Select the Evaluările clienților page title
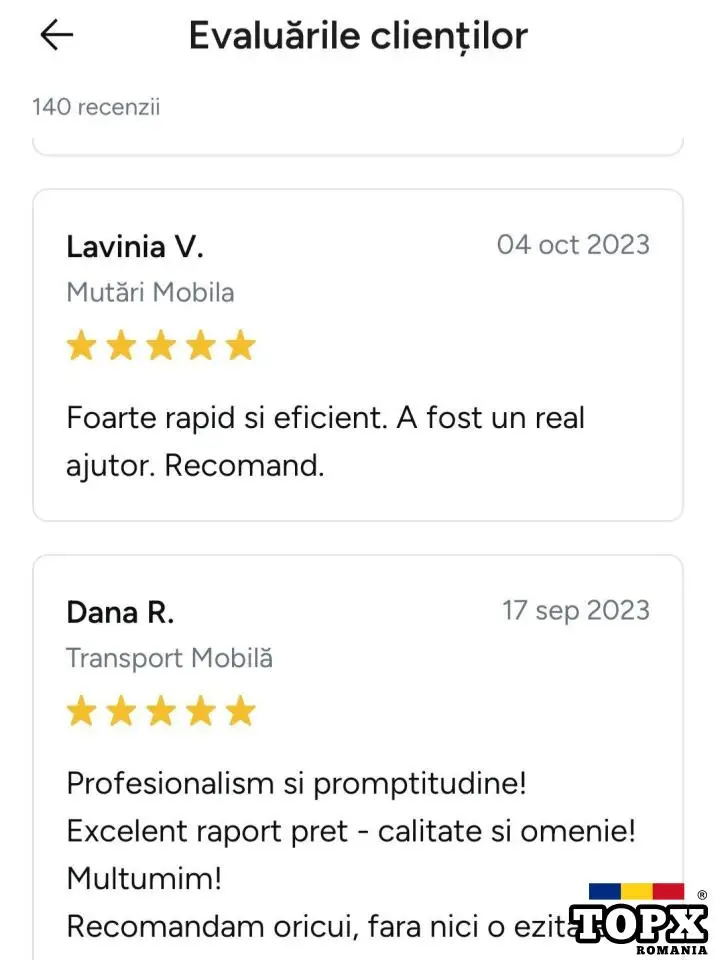 358,36
